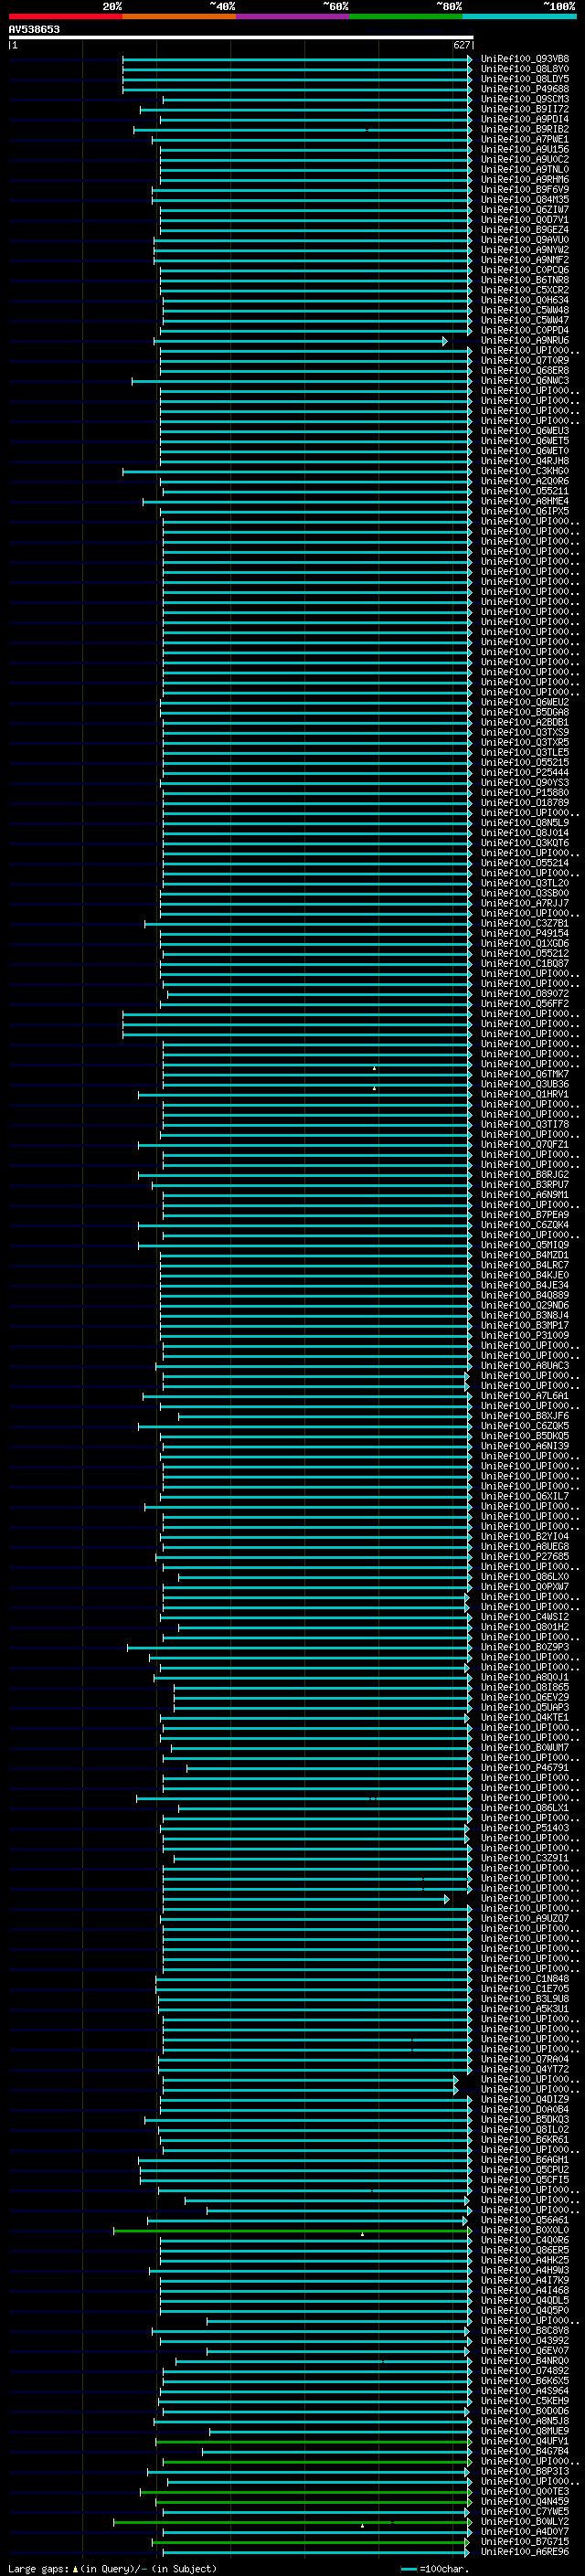
Task: Select hit label UniRef100_Q6WEU3
Action: [525, 430]
